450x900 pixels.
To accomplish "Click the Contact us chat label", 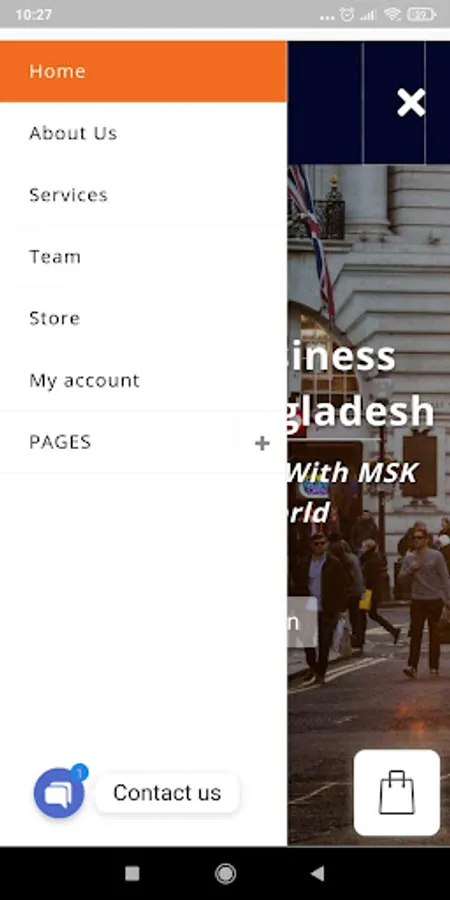I will click(x=167, y=793).
